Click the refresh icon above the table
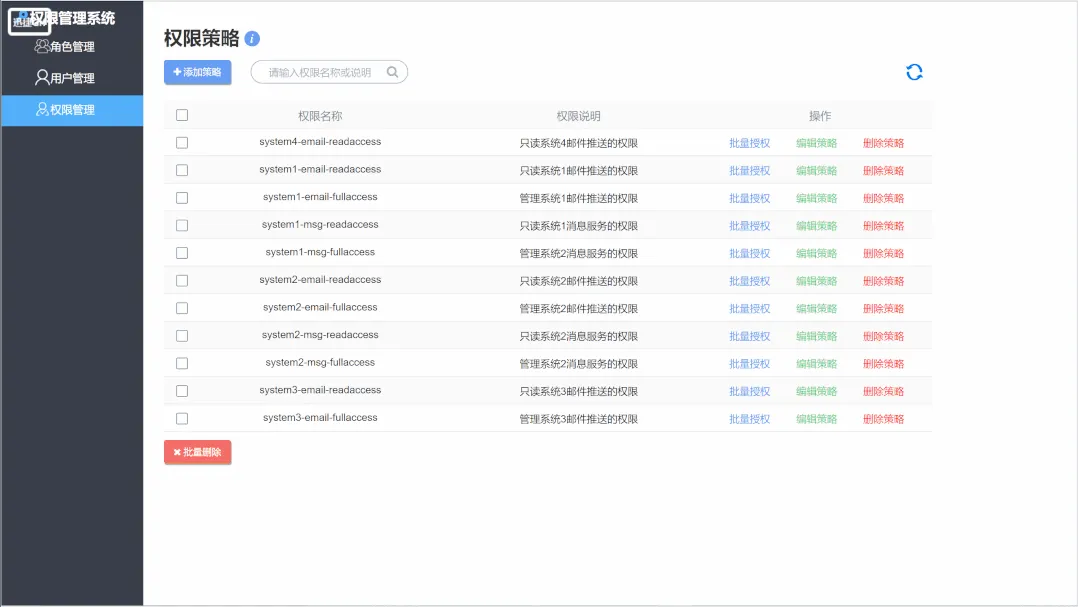Screen dimensions: 1078x607 click(x=914, y=72)
